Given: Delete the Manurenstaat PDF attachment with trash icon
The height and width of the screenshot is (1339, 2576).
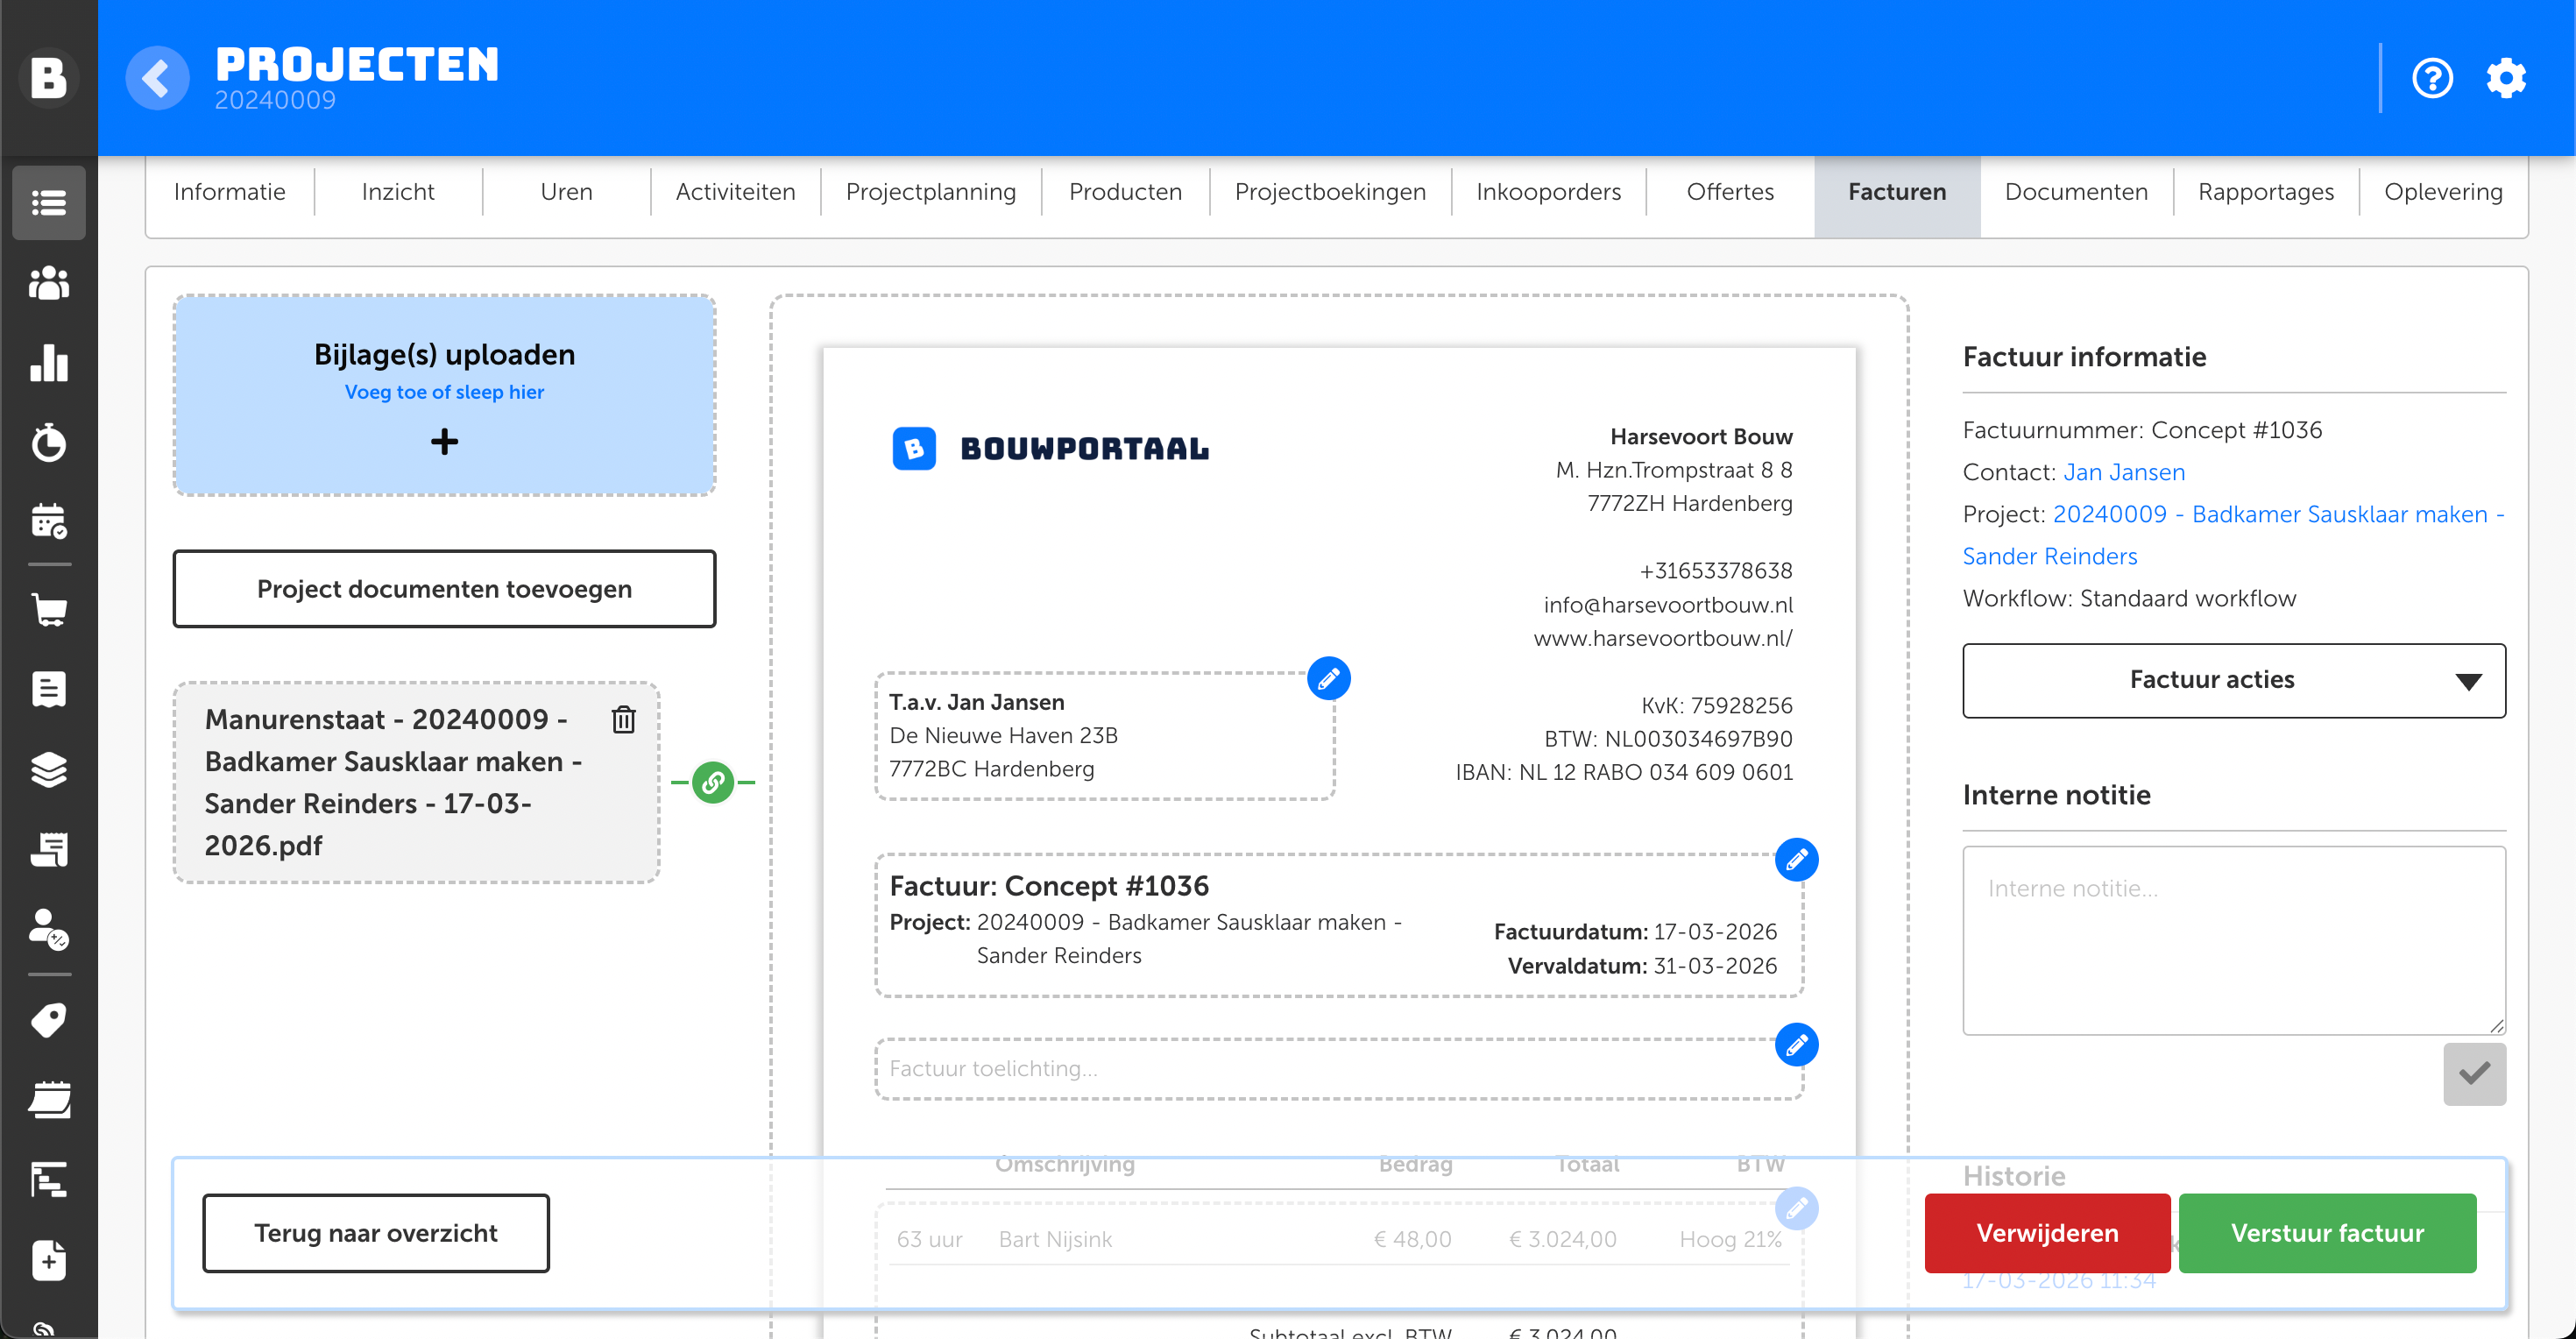Looking at the screenshot, I should [624, 719].
